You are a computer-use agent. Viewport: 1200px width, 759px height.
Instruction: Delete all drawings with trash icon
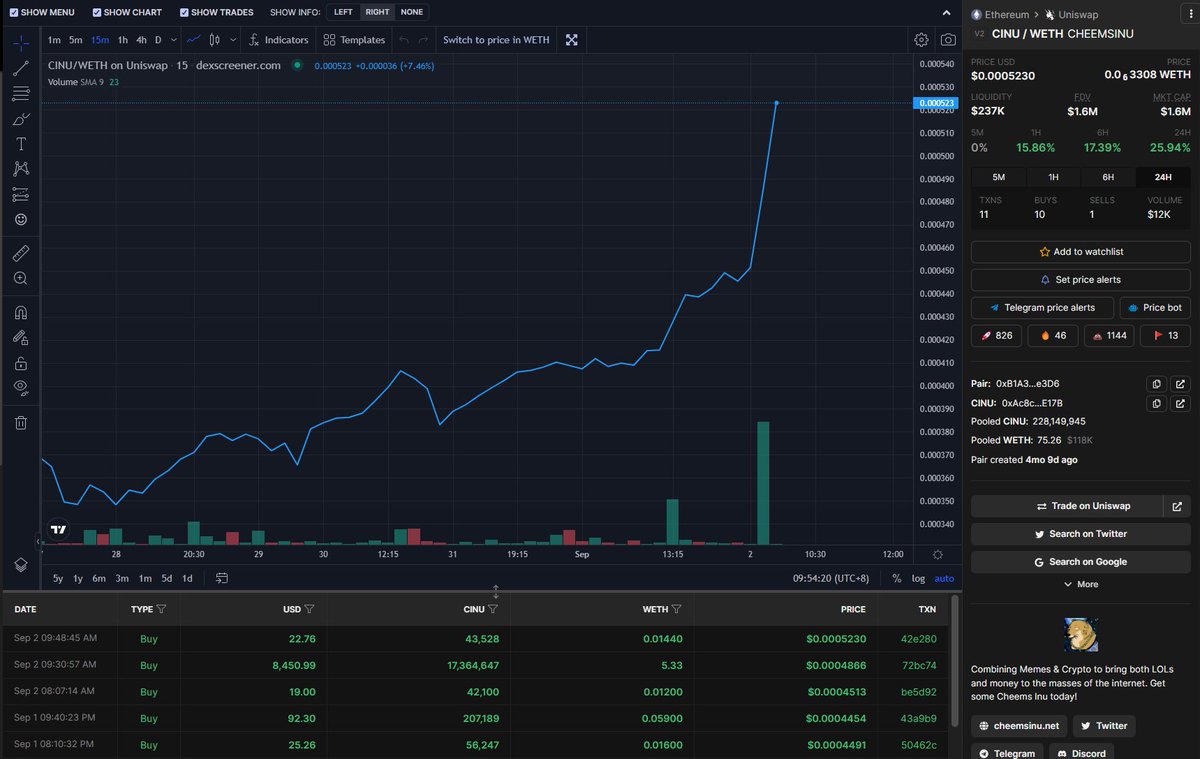(20, 422)
